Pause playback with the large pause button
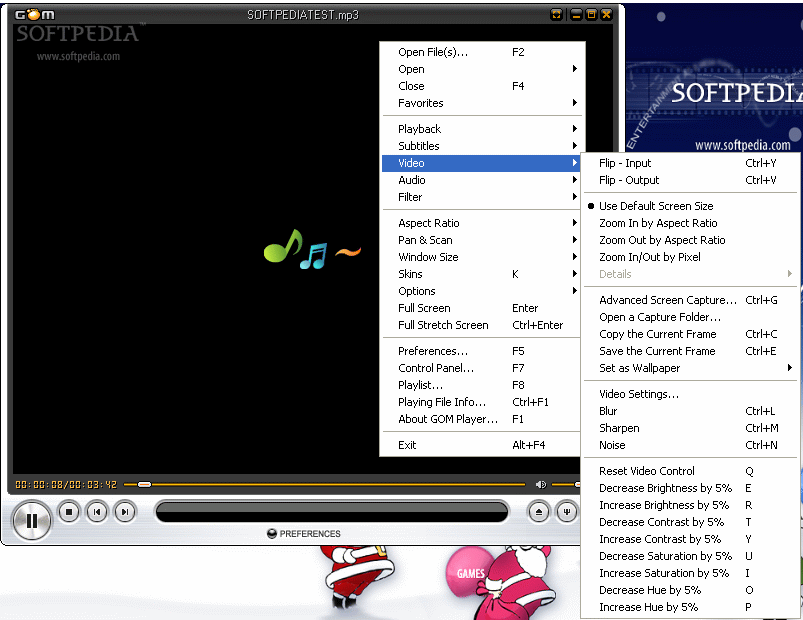This screenshot has width=803, height=620. pos(32,521)
